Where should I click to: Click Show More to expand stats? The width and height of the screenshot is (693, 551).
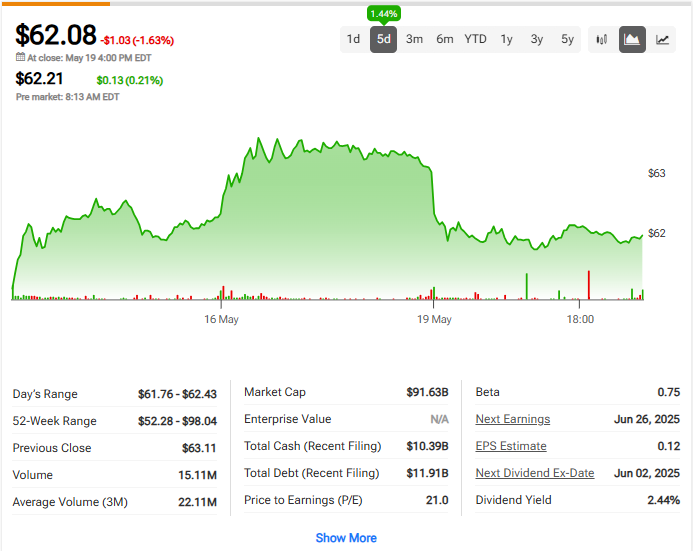pos(346,538)
